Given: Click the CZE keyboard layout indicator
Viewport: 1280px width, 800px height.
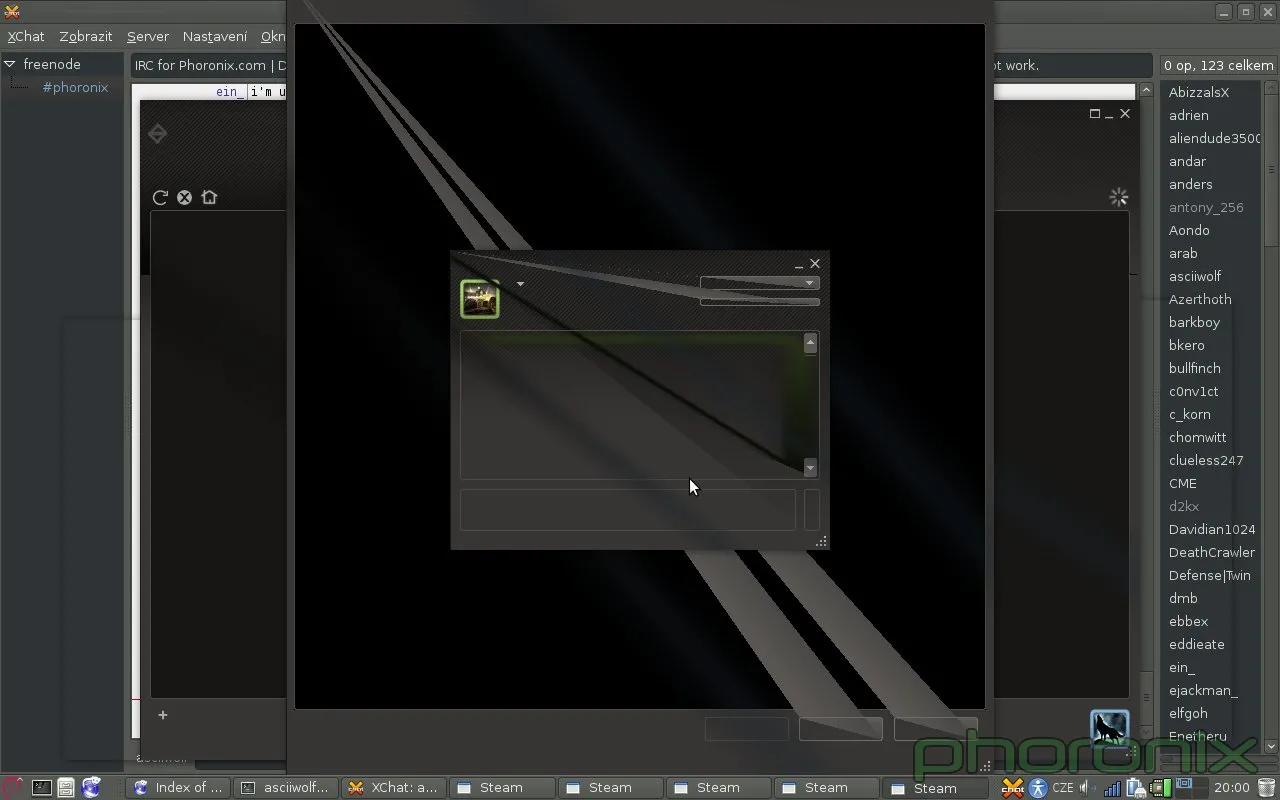Looking at the screenshot, I should coord(1063,788).
